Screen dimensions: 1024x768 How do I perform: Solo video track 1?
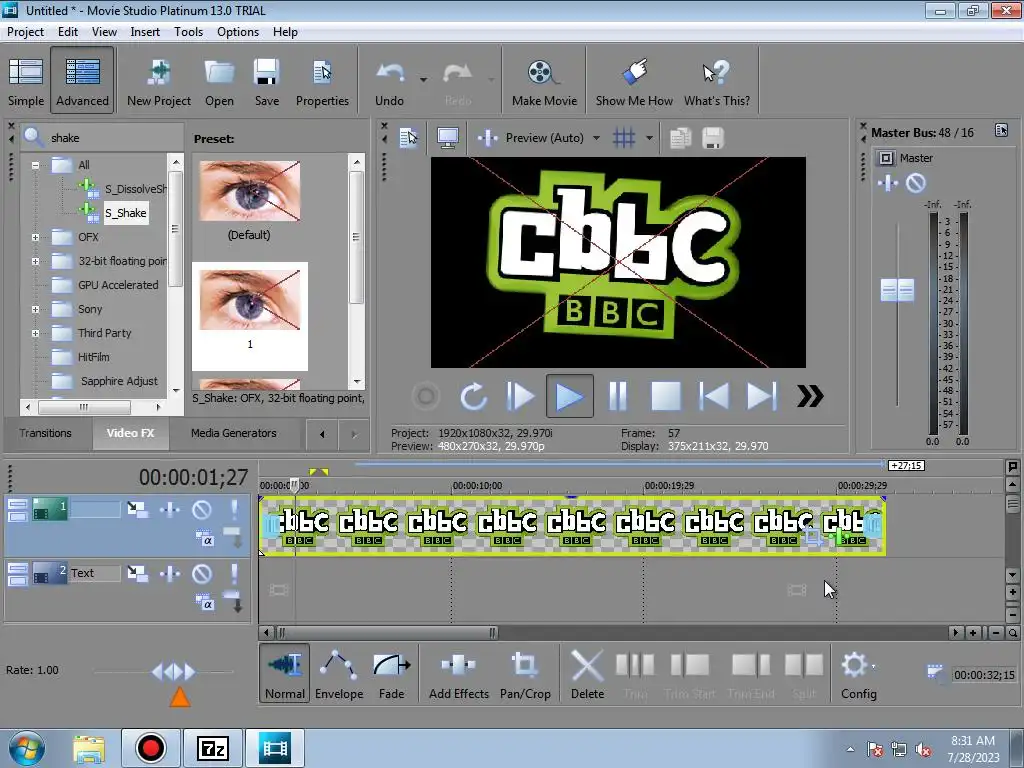[234, 509]
